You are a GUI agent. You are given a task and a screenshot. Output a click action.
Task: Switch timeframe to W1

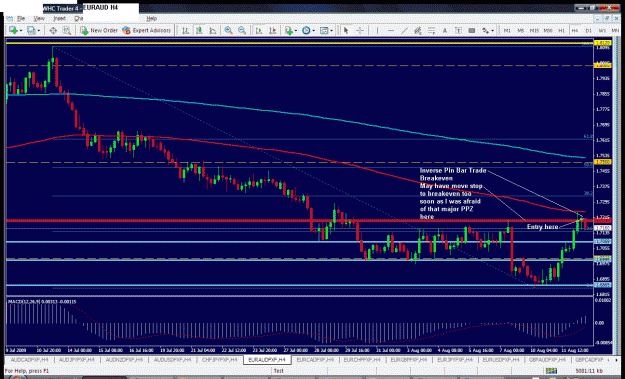coord(602,30)
